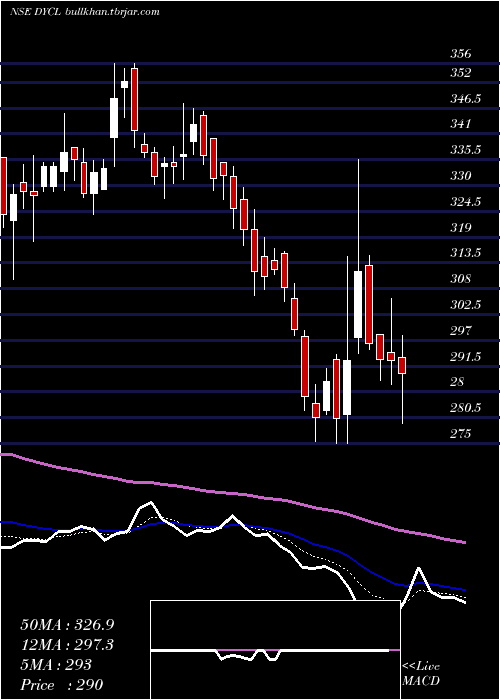Click the 346.5 price axis label
The height and width of the screenshot is (700, 500).
pos(465,99)
